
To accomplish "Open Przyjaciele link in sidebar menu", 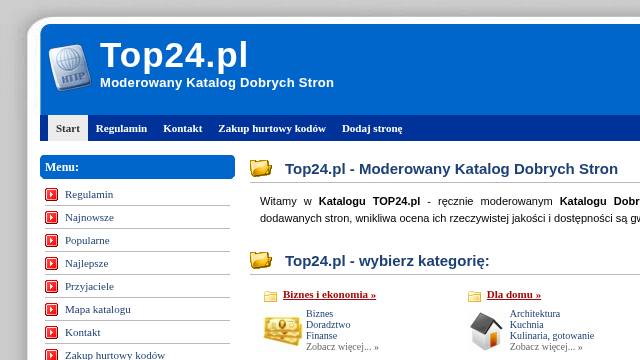I will [89, 287].
